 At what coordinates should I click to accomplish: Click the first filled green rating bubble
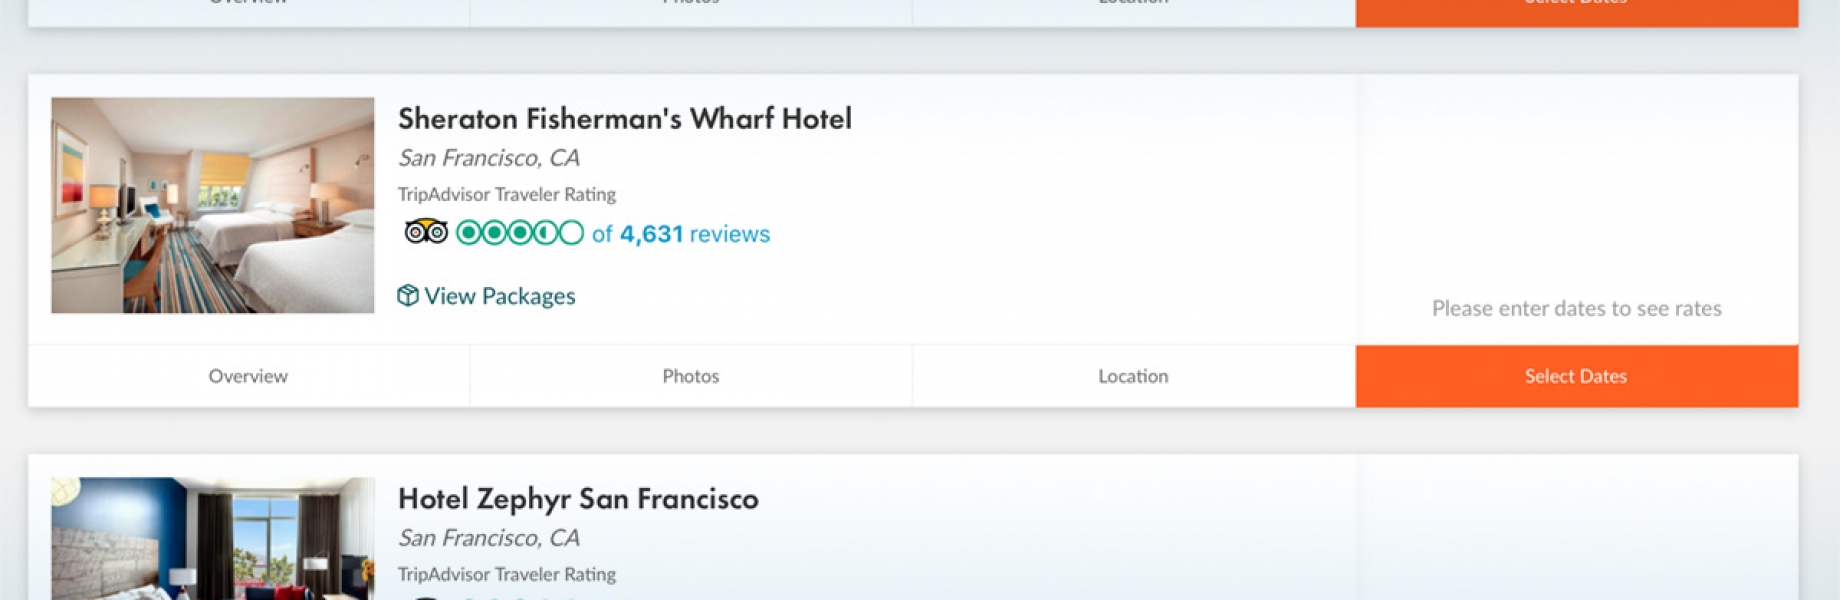(x=469, y=233)
